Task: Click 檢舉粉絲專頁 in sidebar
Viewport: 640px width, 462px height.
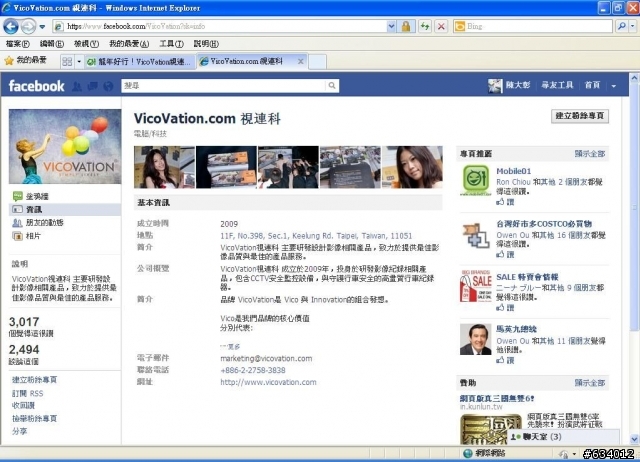Action: (x=34, y=418)
